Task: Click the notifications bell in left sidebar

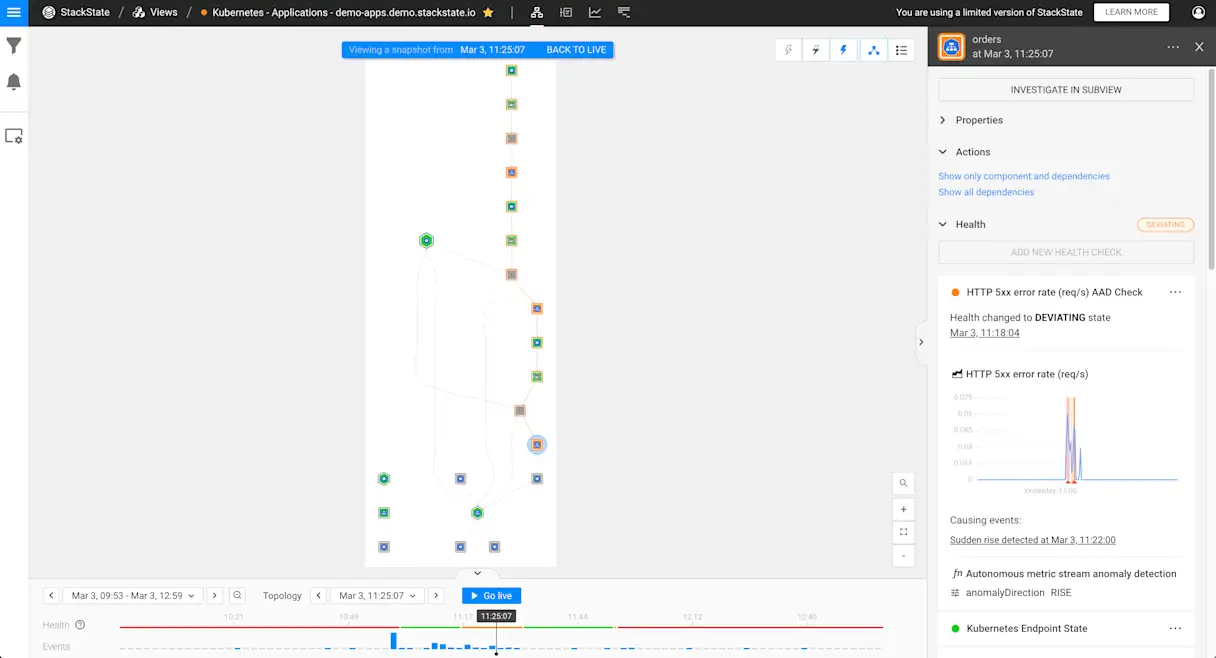Action: tap(13, 81)
